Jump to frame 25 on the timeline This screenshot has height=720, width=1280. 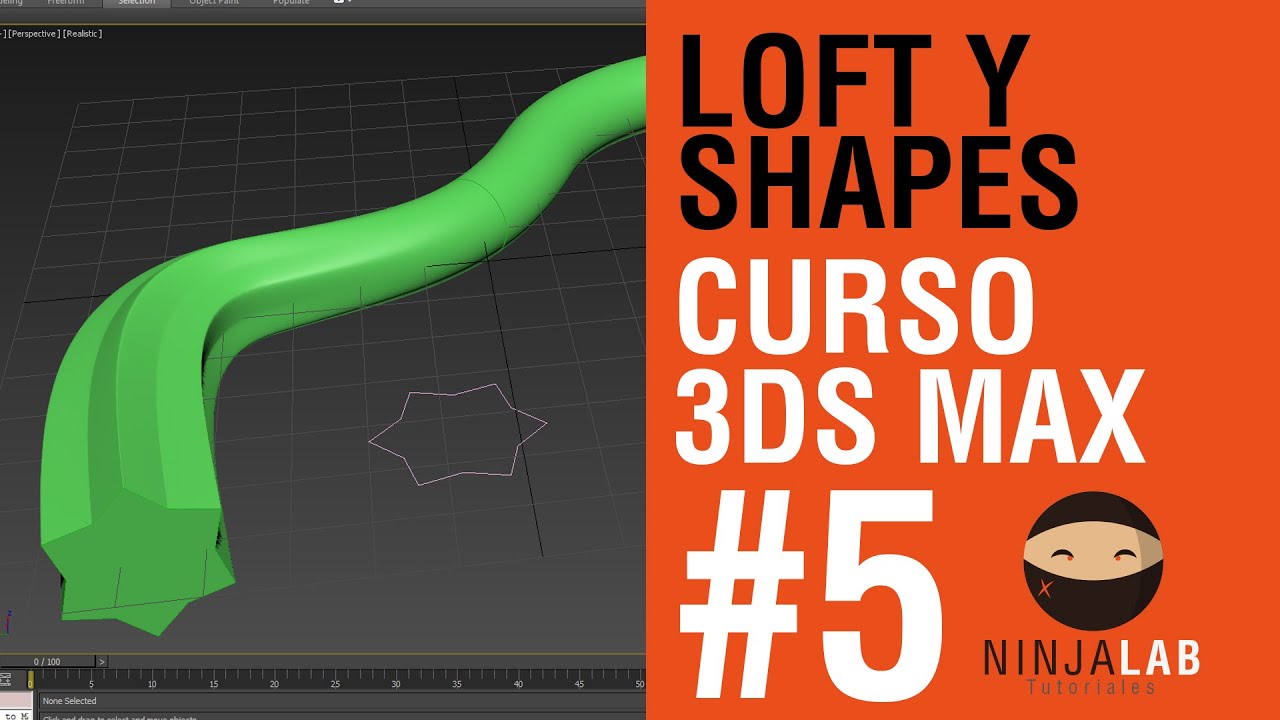(335, 684)
